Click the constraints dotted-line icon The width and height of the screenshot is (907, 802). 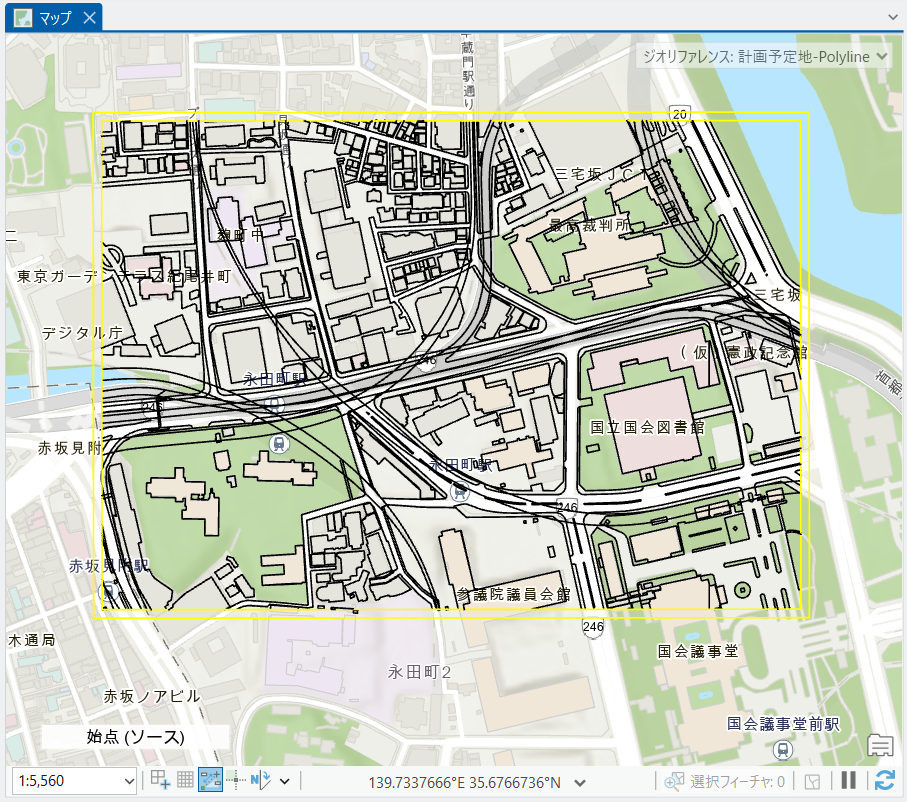(x=237, y=780)
